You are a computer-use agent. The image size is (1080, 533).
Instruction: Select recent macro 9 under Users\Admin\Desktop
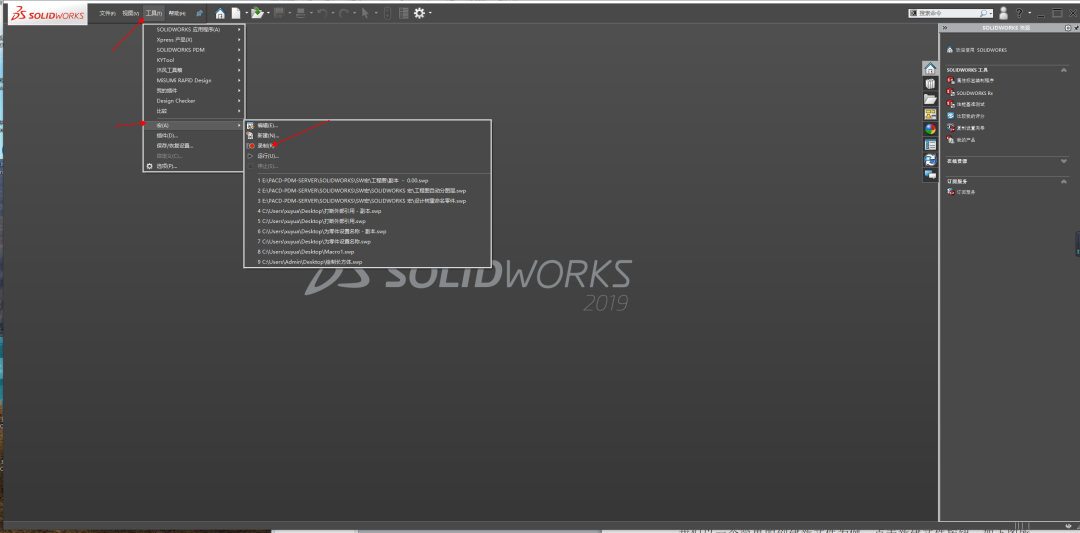tap(368, 262)
